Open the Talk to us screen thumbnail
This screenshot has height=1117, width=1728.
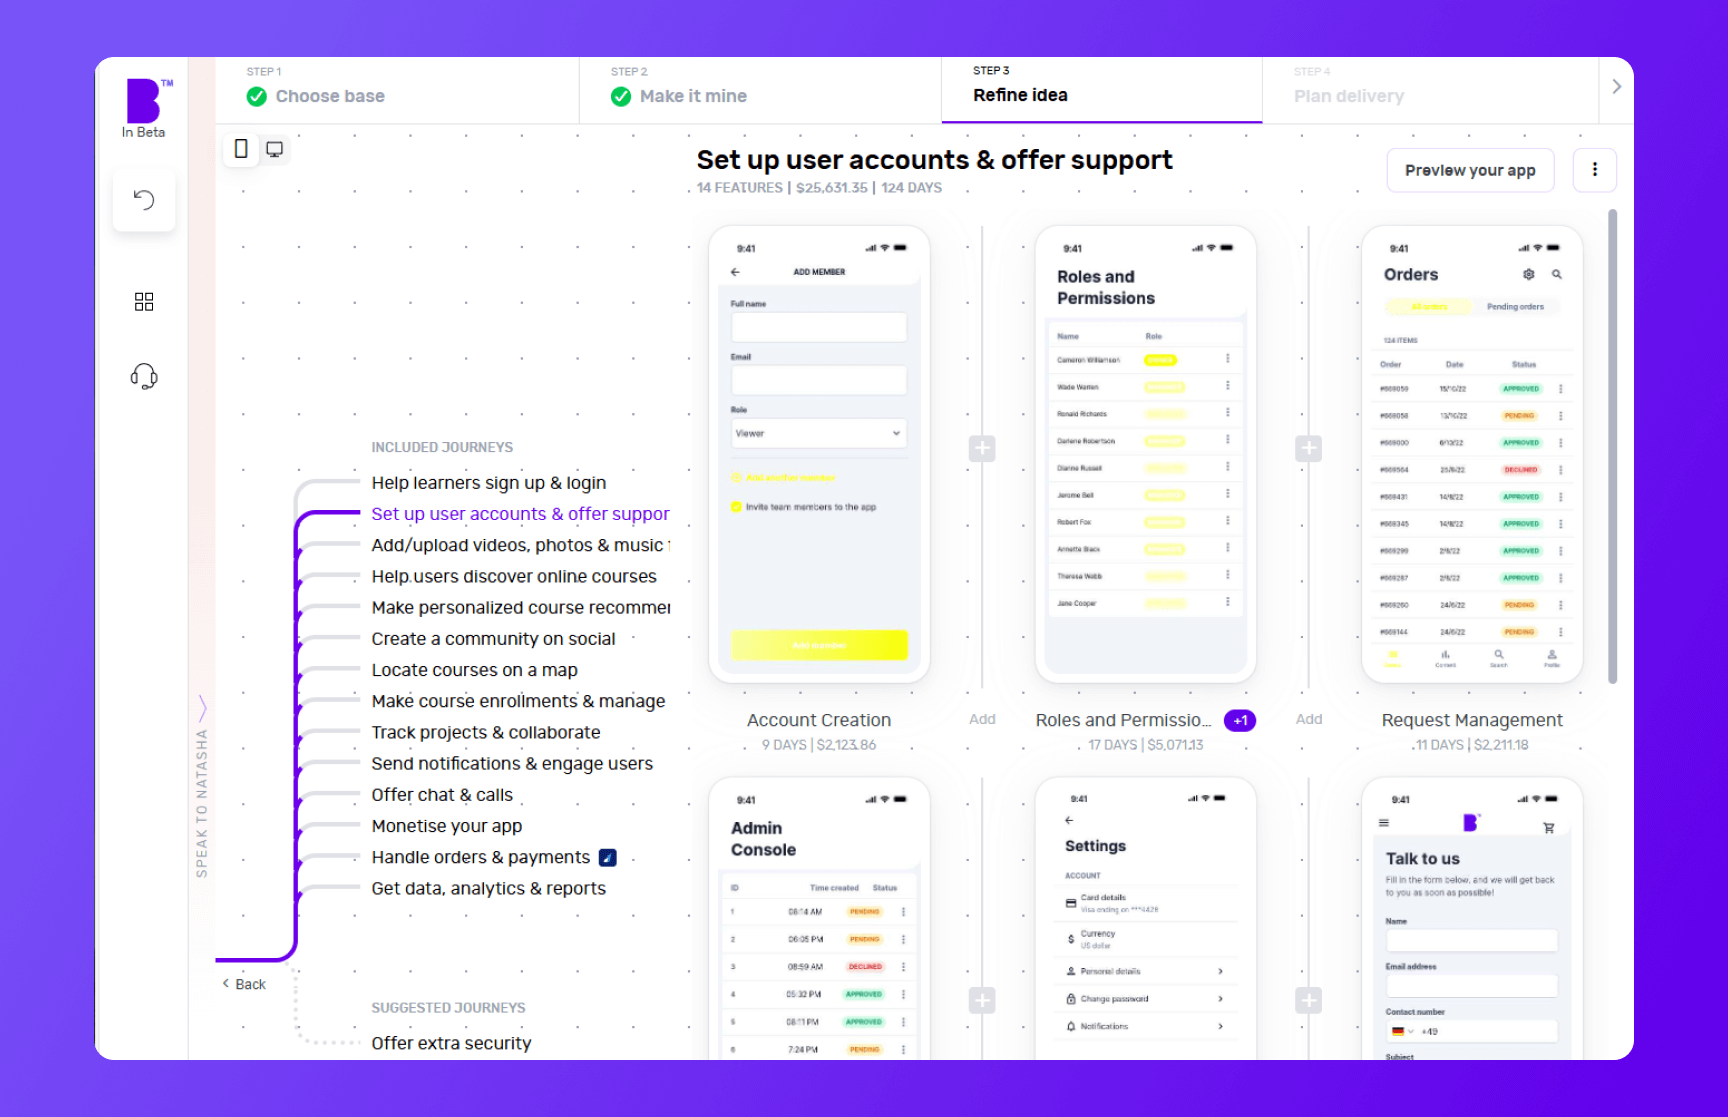click(1472, 918)
